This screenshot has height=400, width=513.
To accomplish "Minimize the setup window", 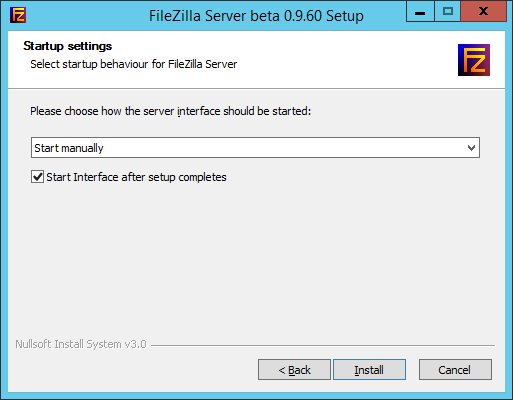I will 420,12.
